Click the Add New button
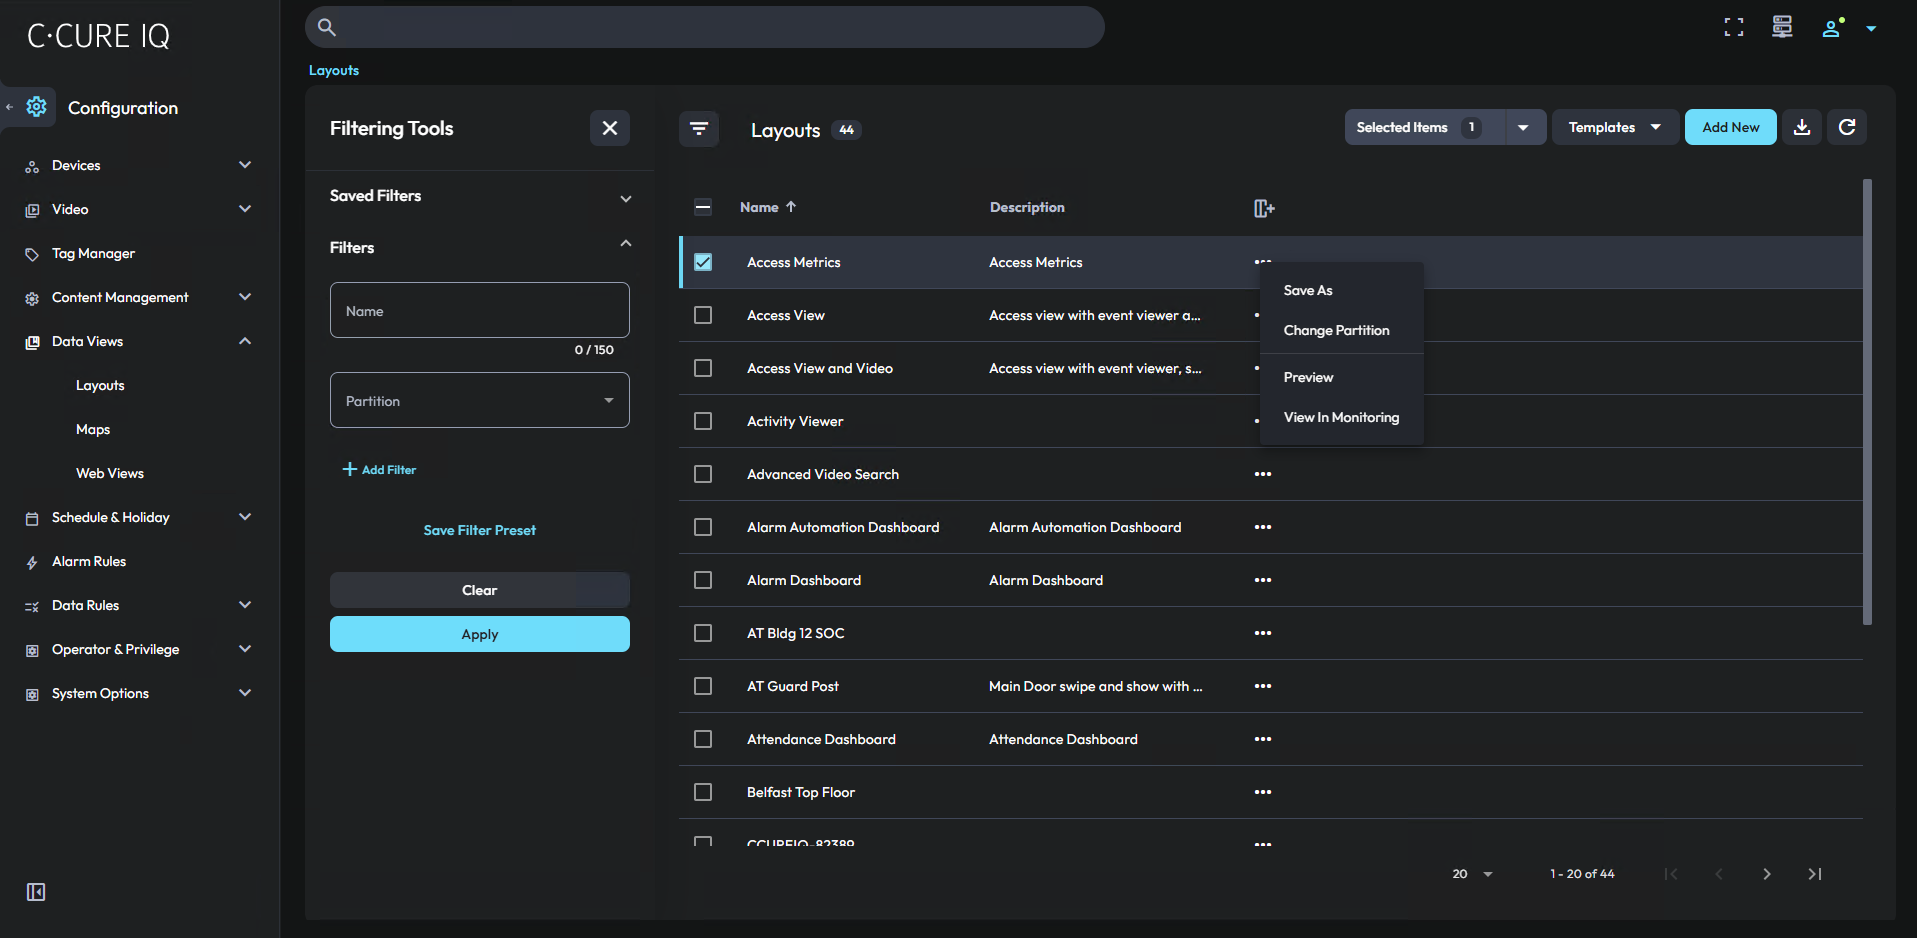Viewport: 1917px width, 938px height. click(x=1729, y=127)
